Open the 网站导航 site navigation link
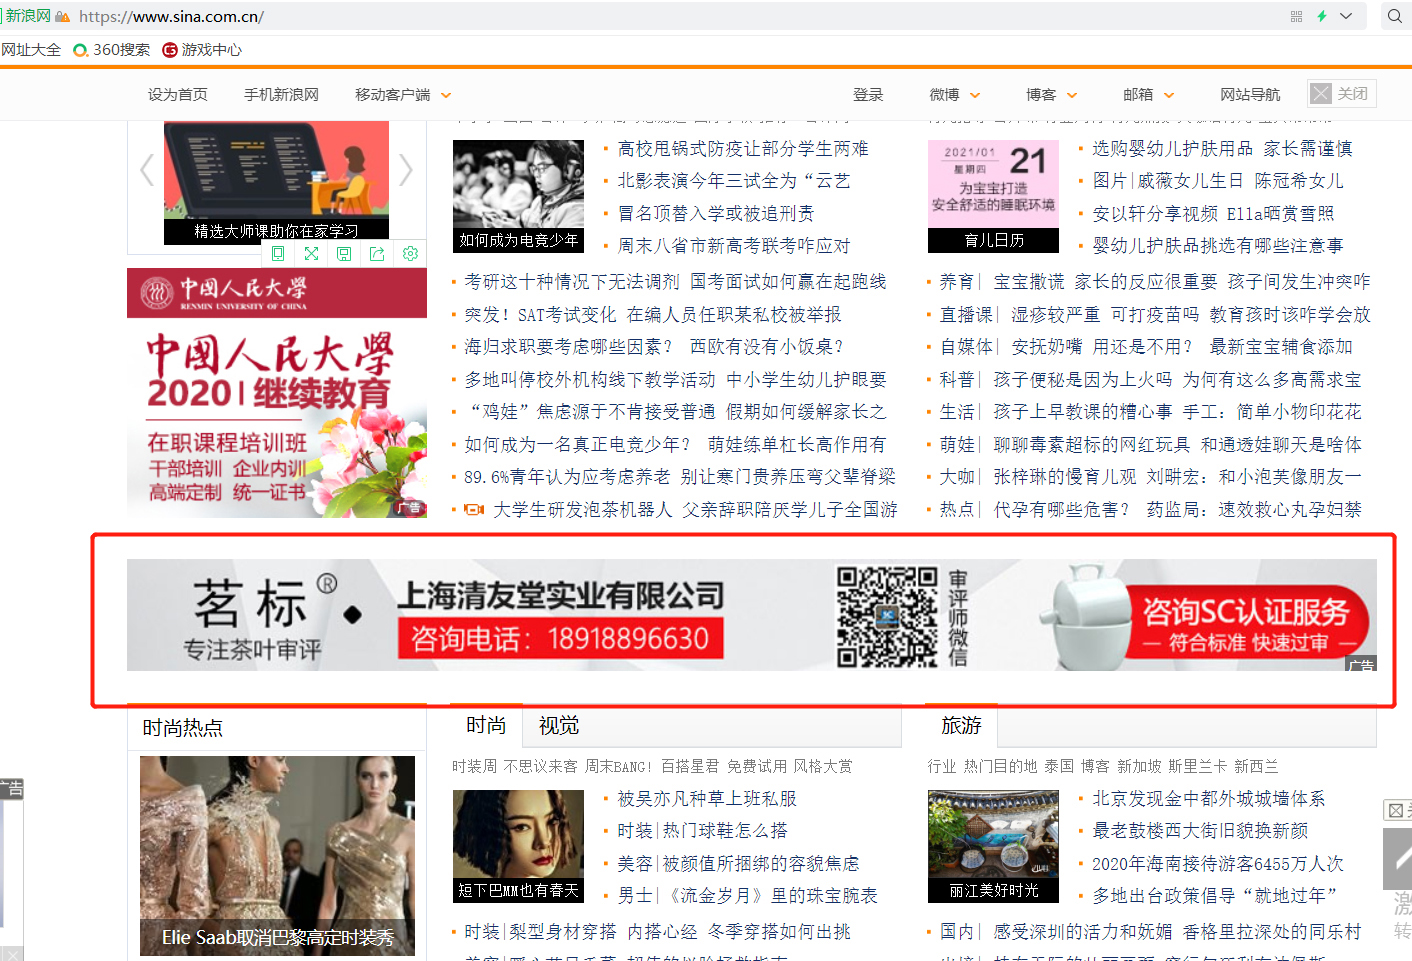Viewport: 1412px width, 961px height. [x=1249, y=95]
